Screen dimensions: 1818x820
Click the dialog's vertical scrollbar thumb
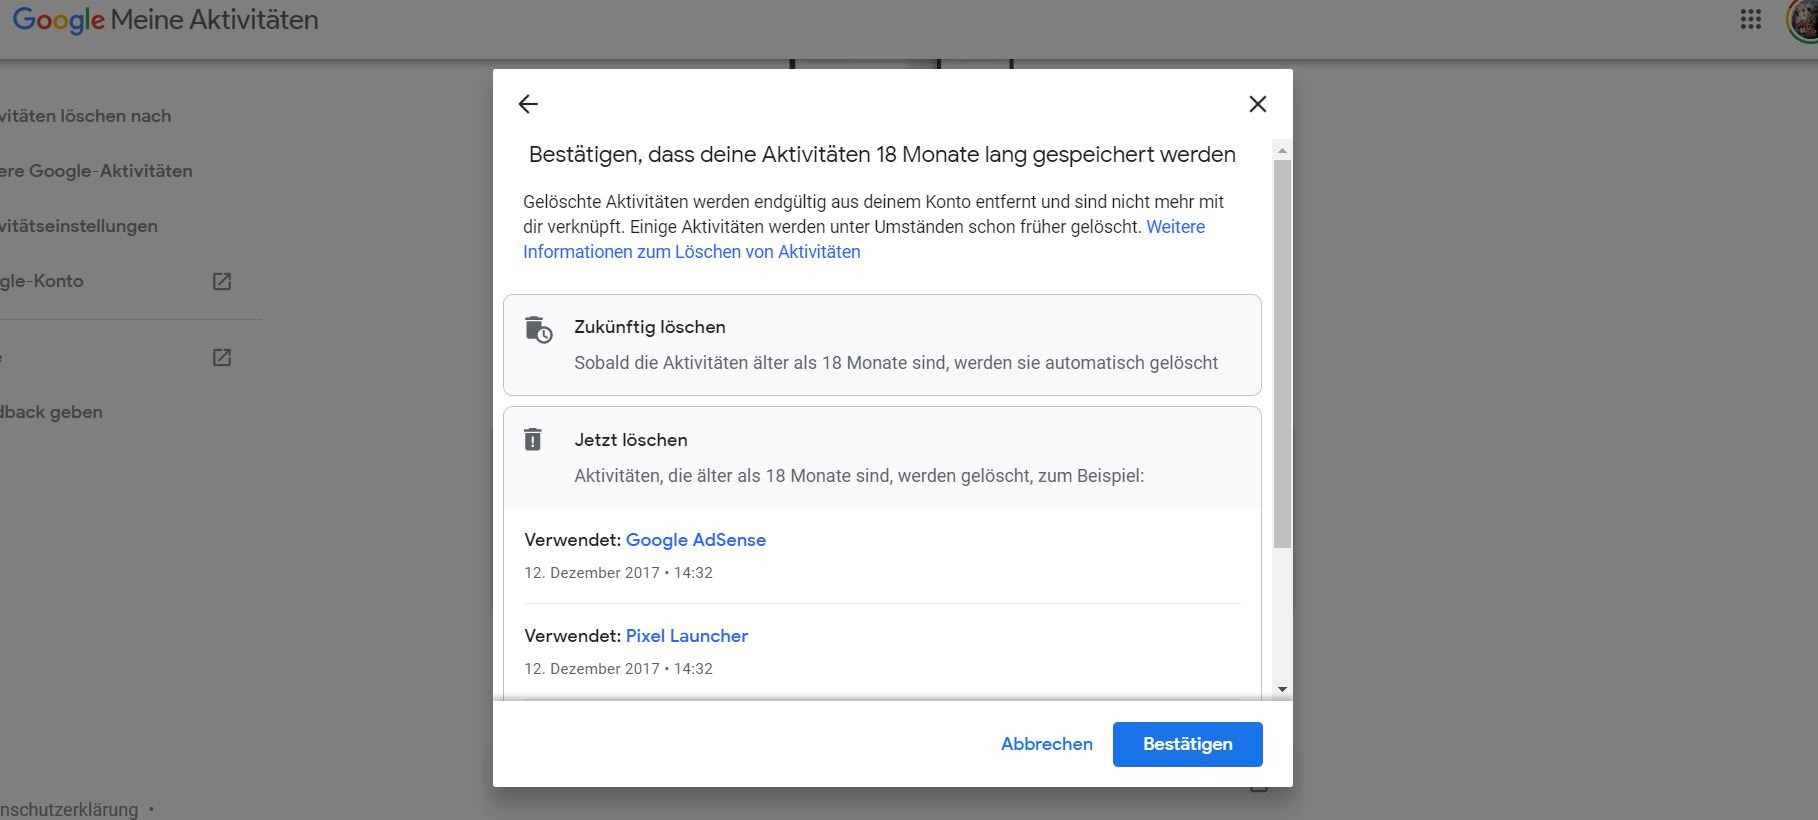coord(1282,350)
